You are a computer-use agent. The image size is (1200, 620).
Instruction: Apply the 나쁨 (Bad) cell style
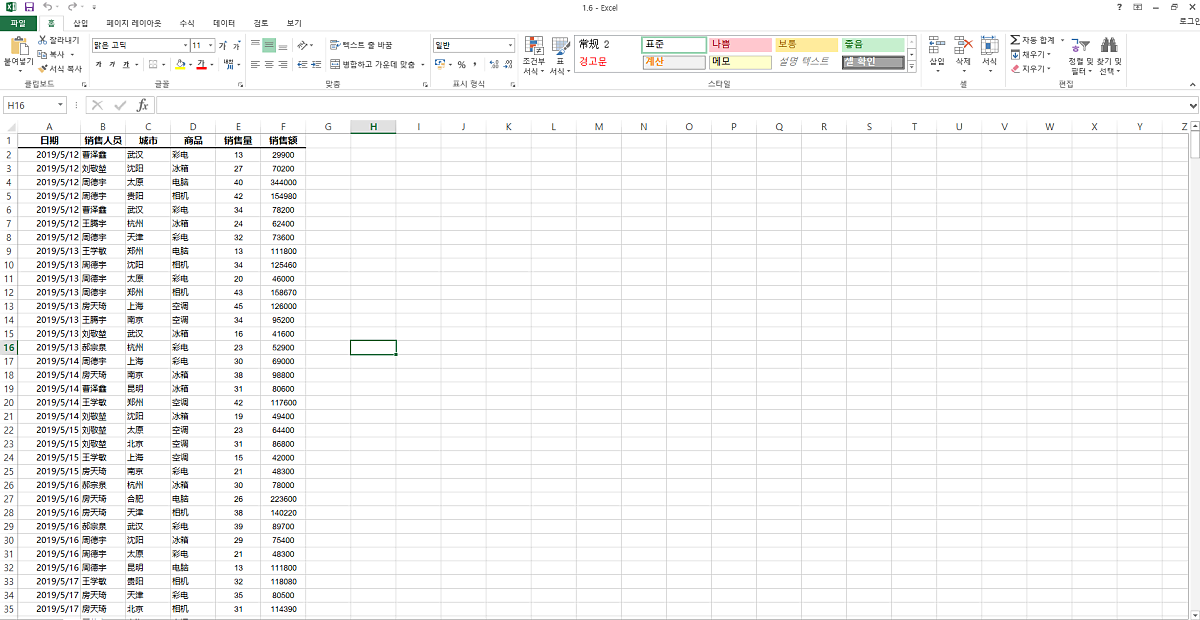(740, 45)
